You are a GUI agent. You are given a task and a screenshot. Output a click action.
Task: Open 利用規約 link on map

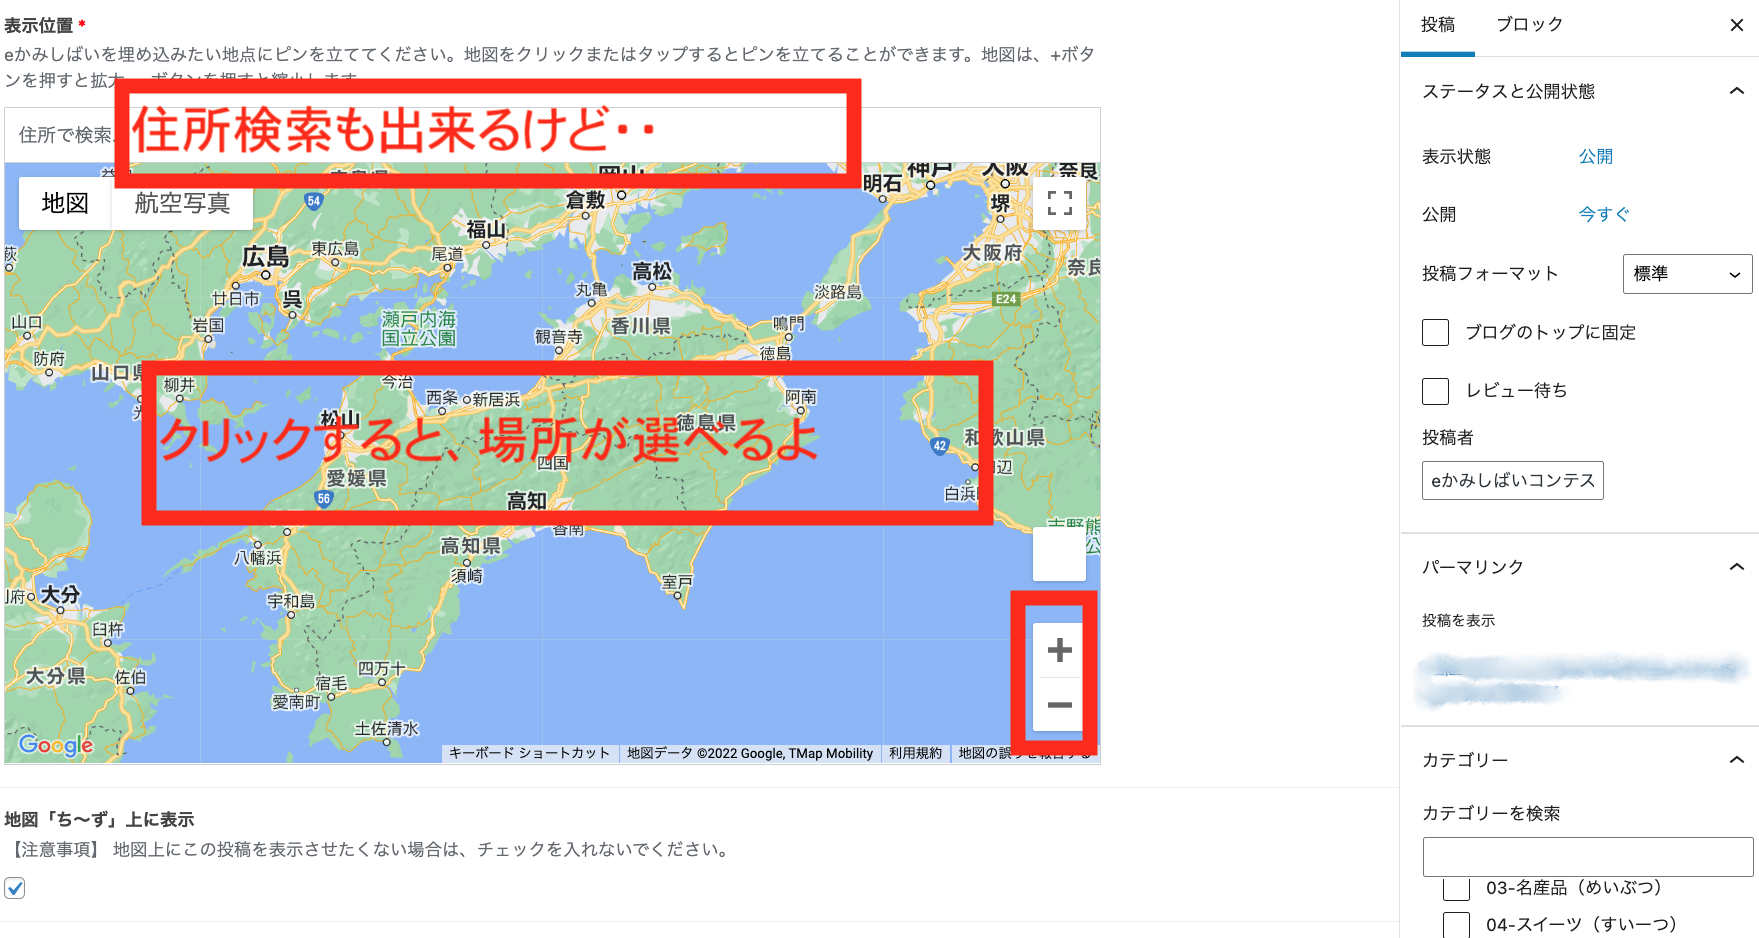(915, 753)
